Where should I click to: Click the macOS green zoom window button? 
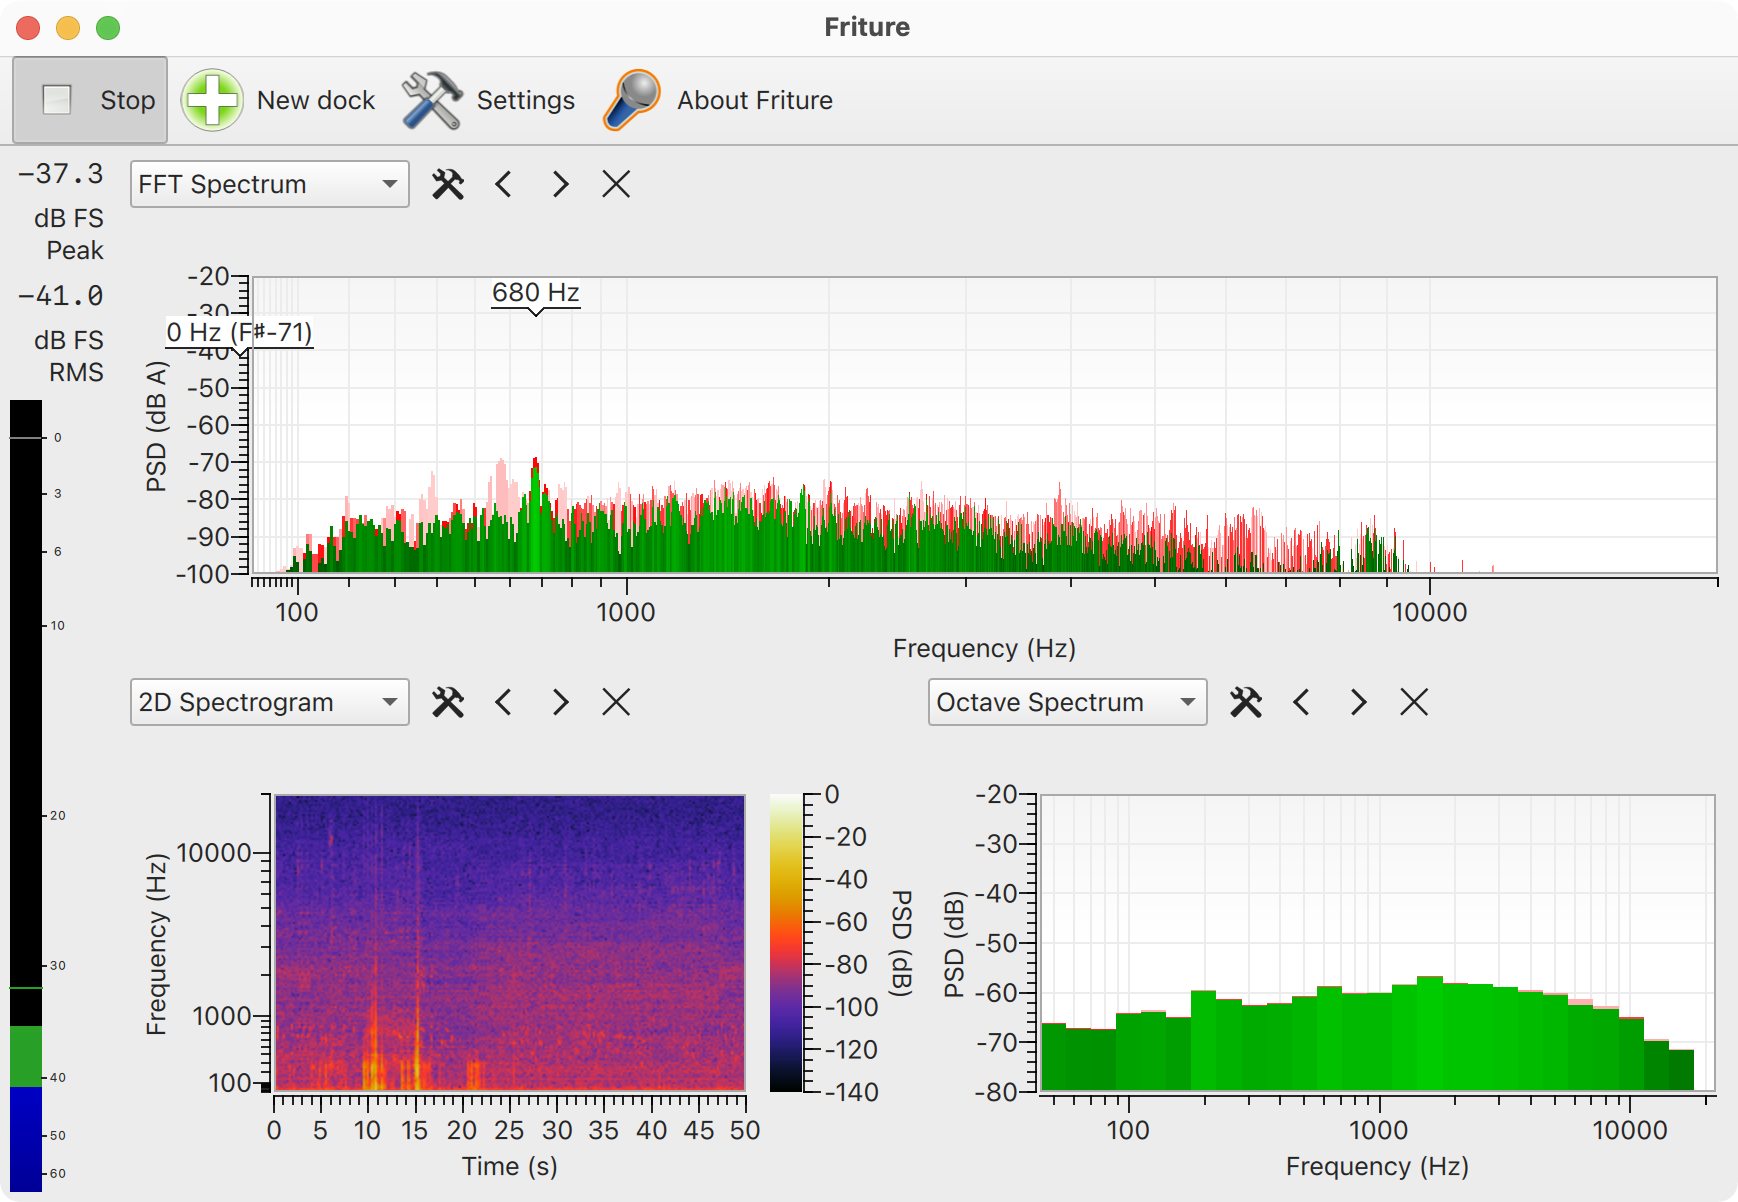coord(108,28)
